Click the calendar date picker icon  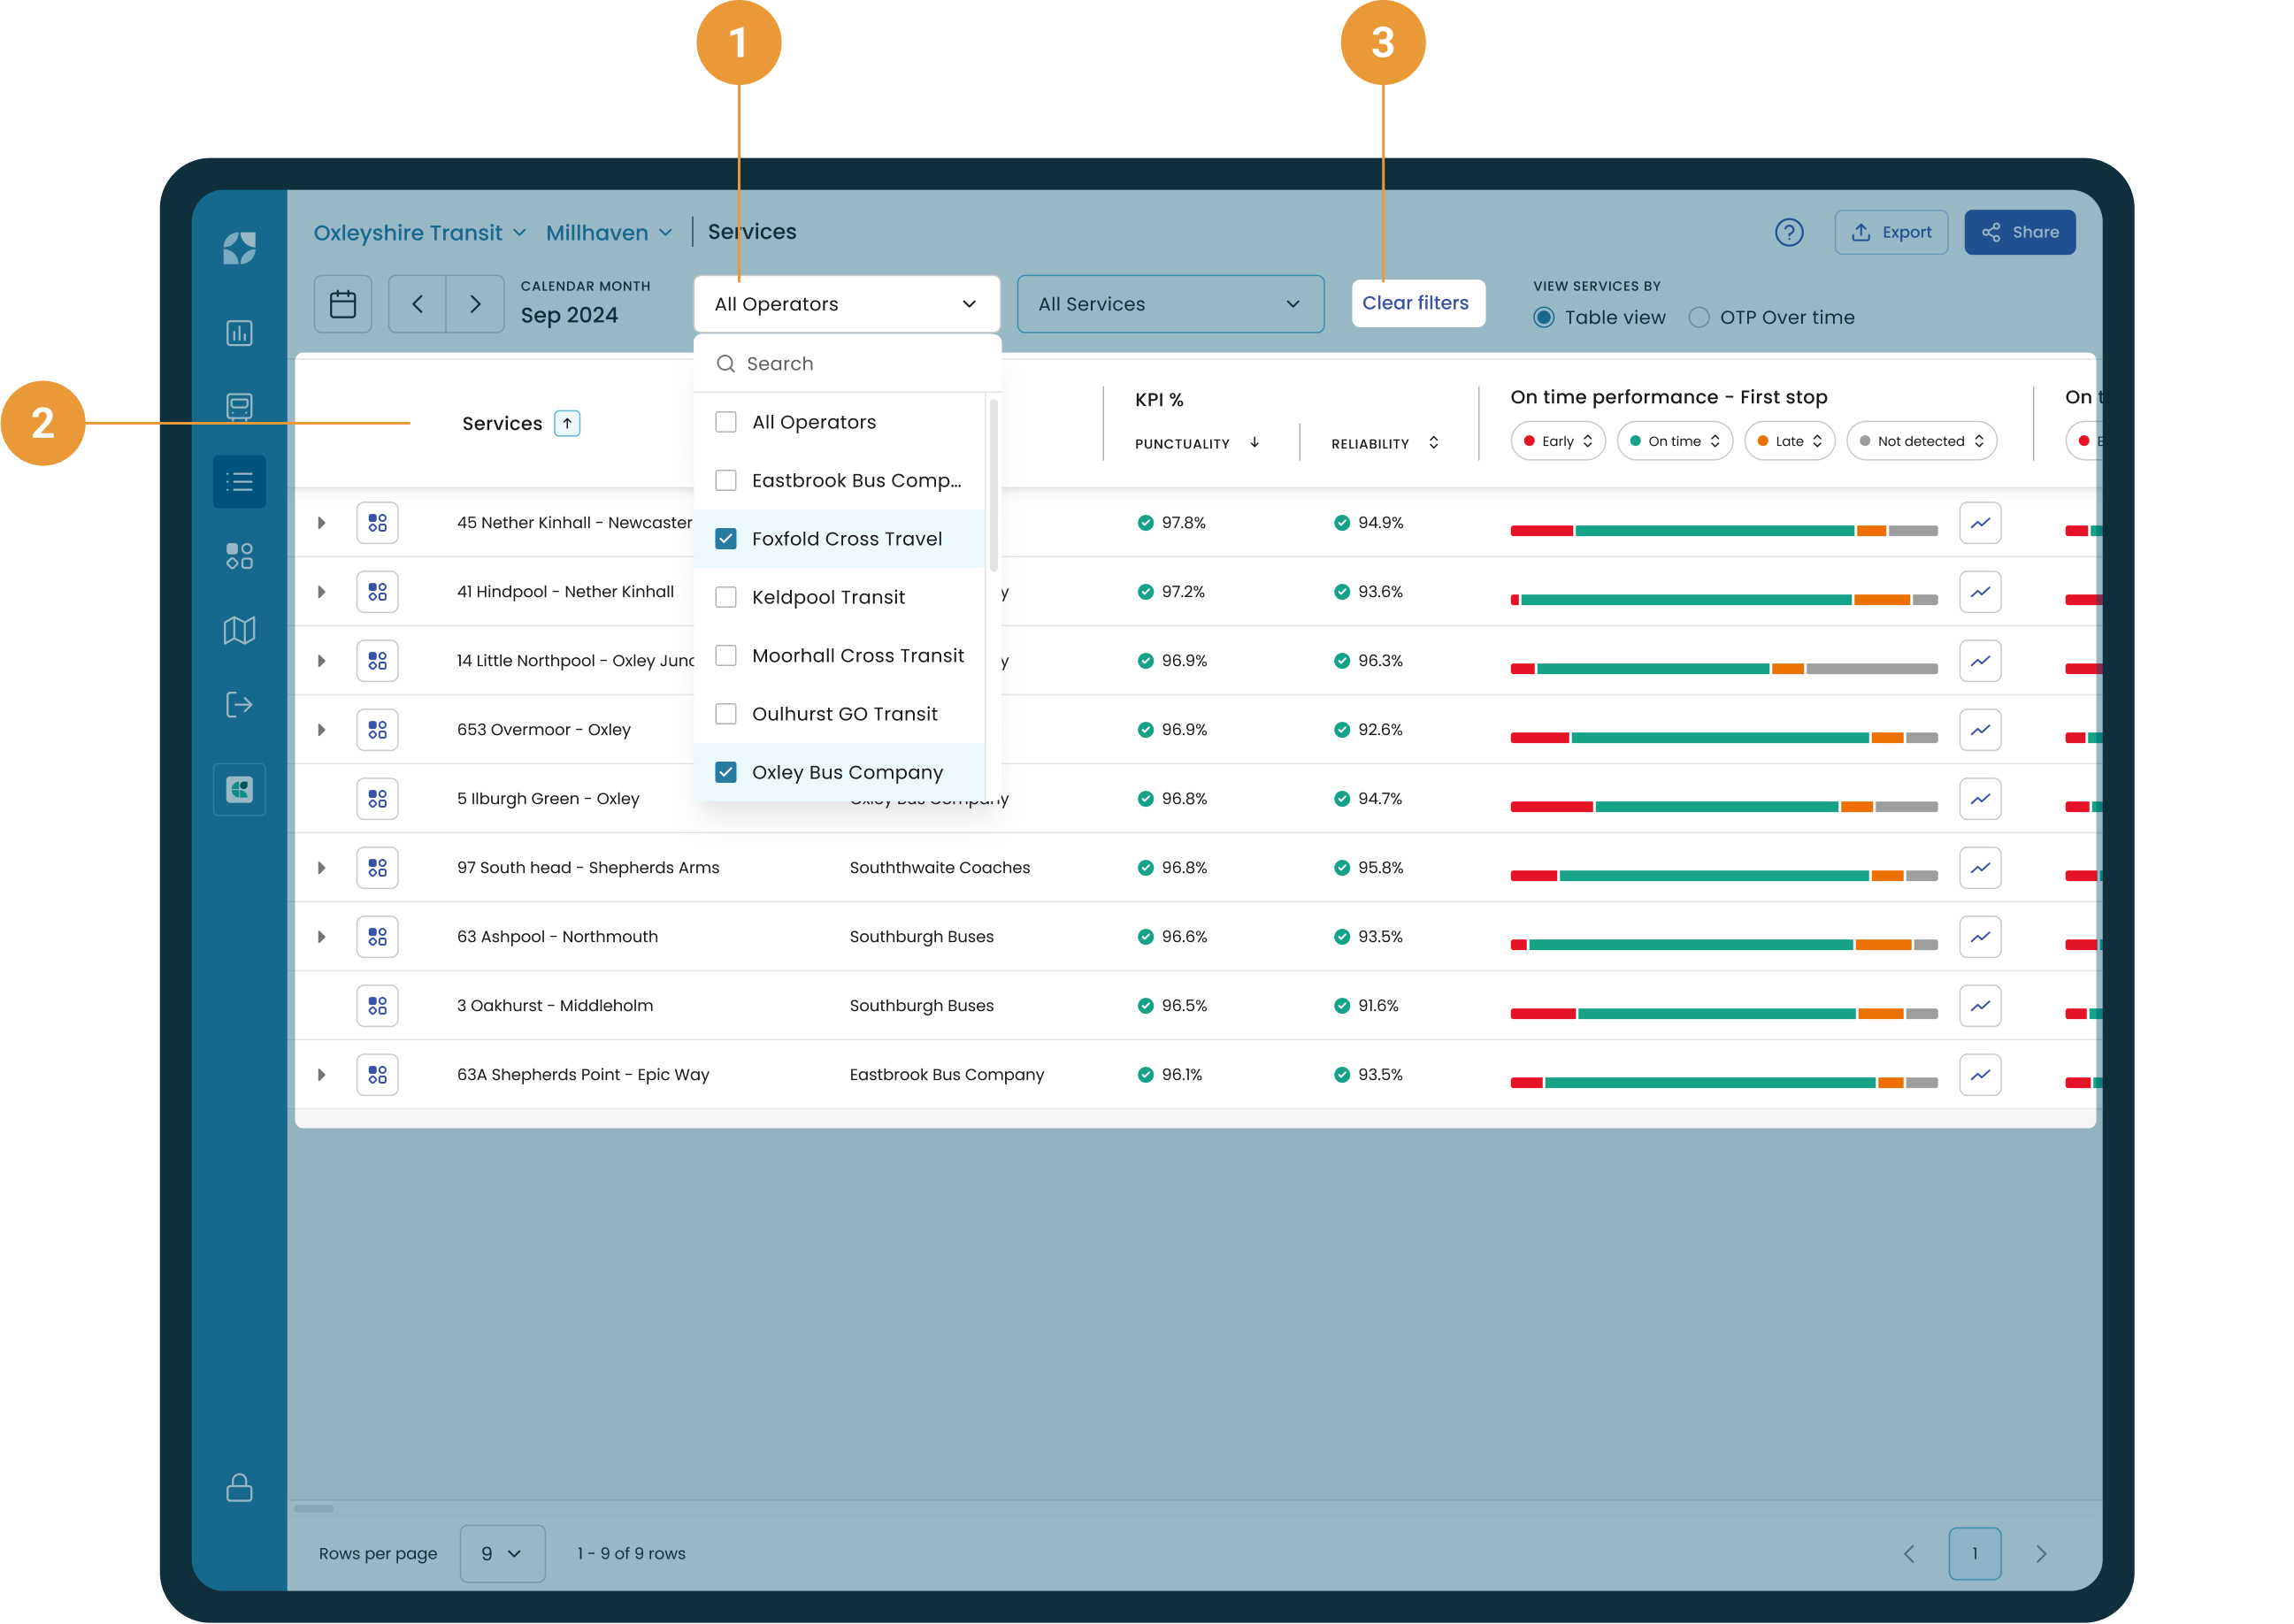[342, 304]
